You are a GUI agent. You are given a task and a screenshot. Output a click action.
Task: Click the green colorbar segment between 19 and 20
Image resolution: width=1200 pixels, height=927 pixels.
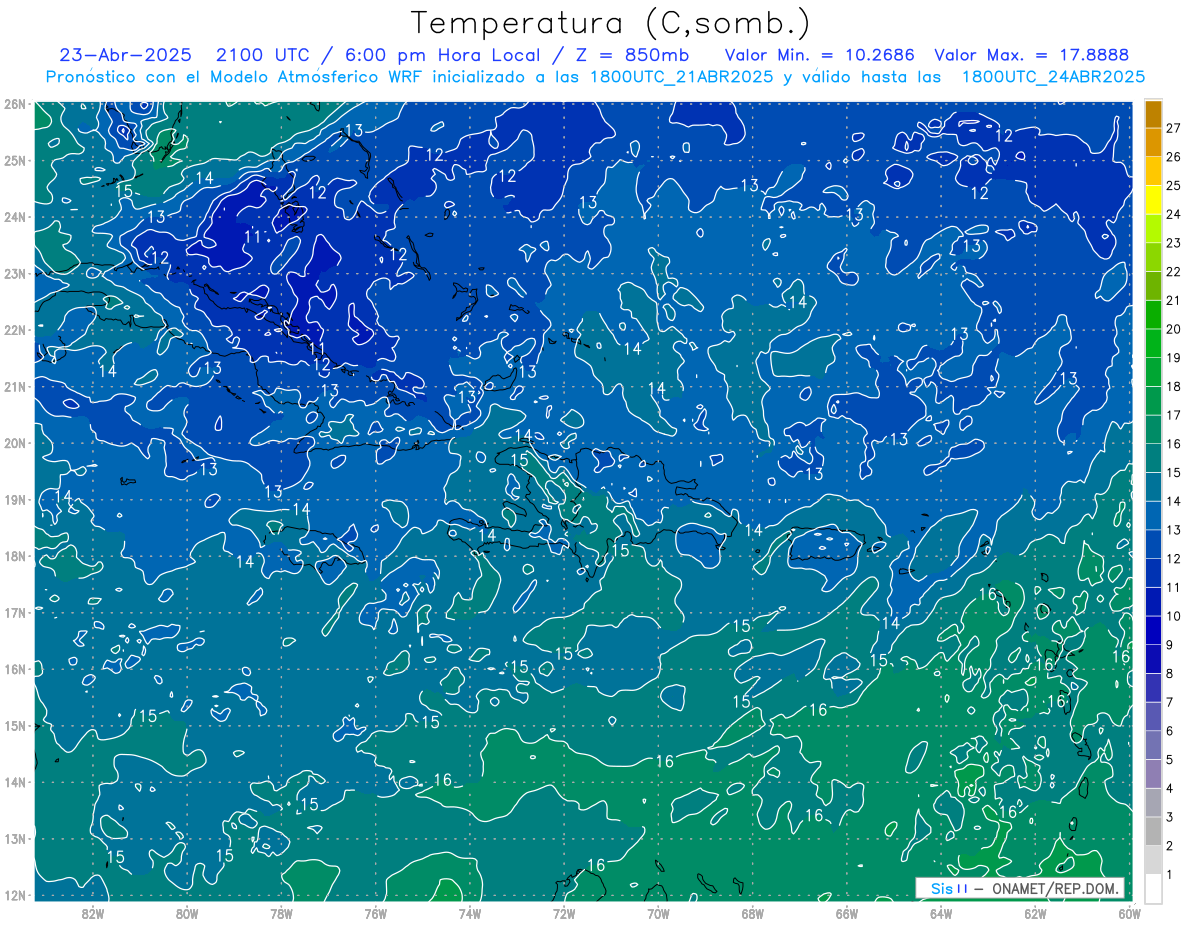point(1153,343)
